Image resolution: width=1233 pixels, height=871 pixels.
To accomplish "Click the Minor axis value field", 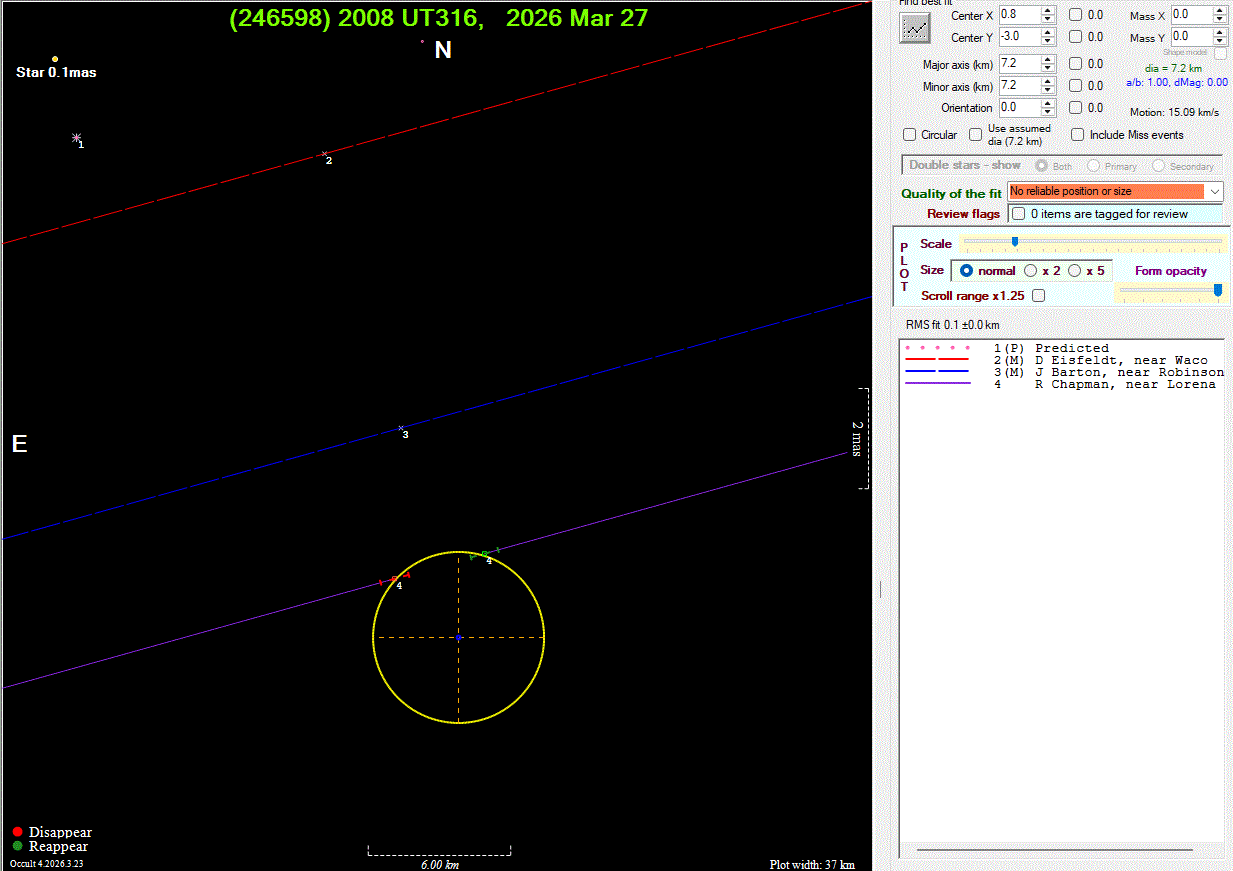I will pos(1018,86).
